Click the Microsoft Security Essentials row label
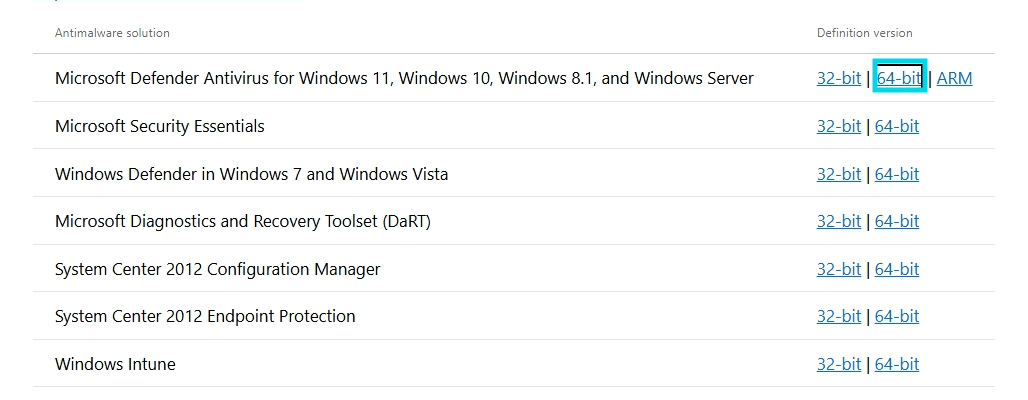The width and height of the screenshot is (1028, 400). pos(159,126)
